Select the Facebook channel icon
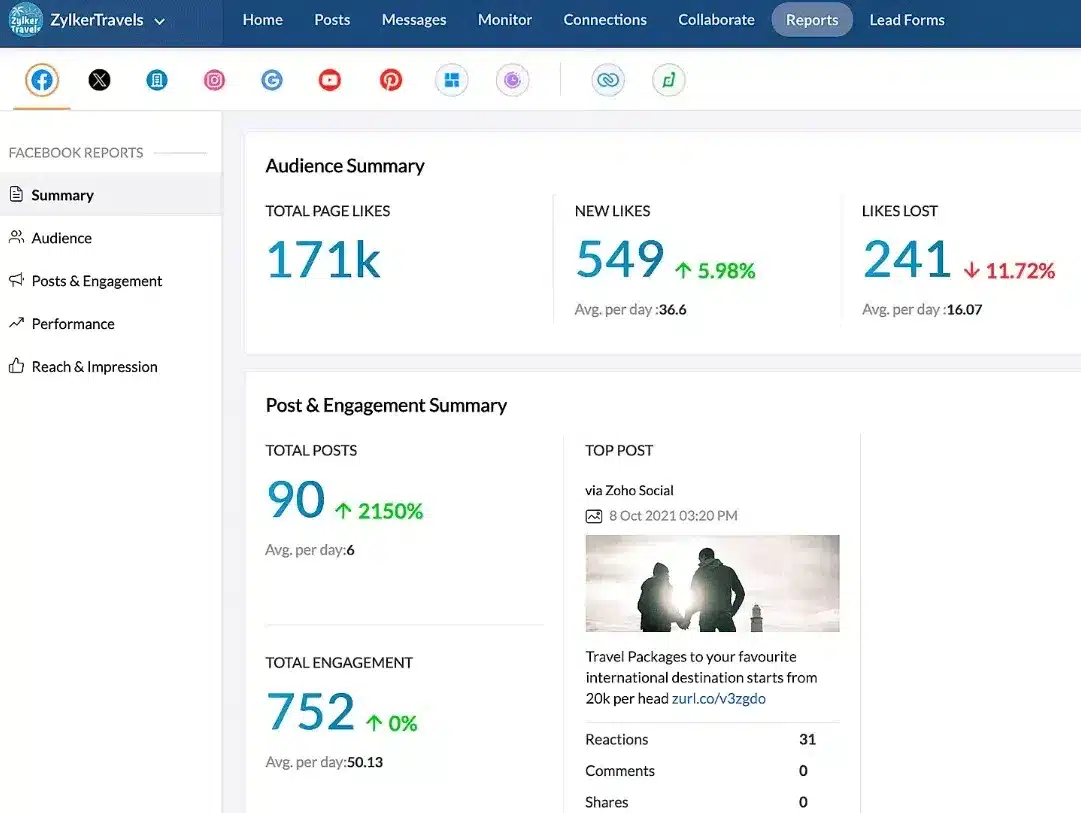 pos(41,80)
